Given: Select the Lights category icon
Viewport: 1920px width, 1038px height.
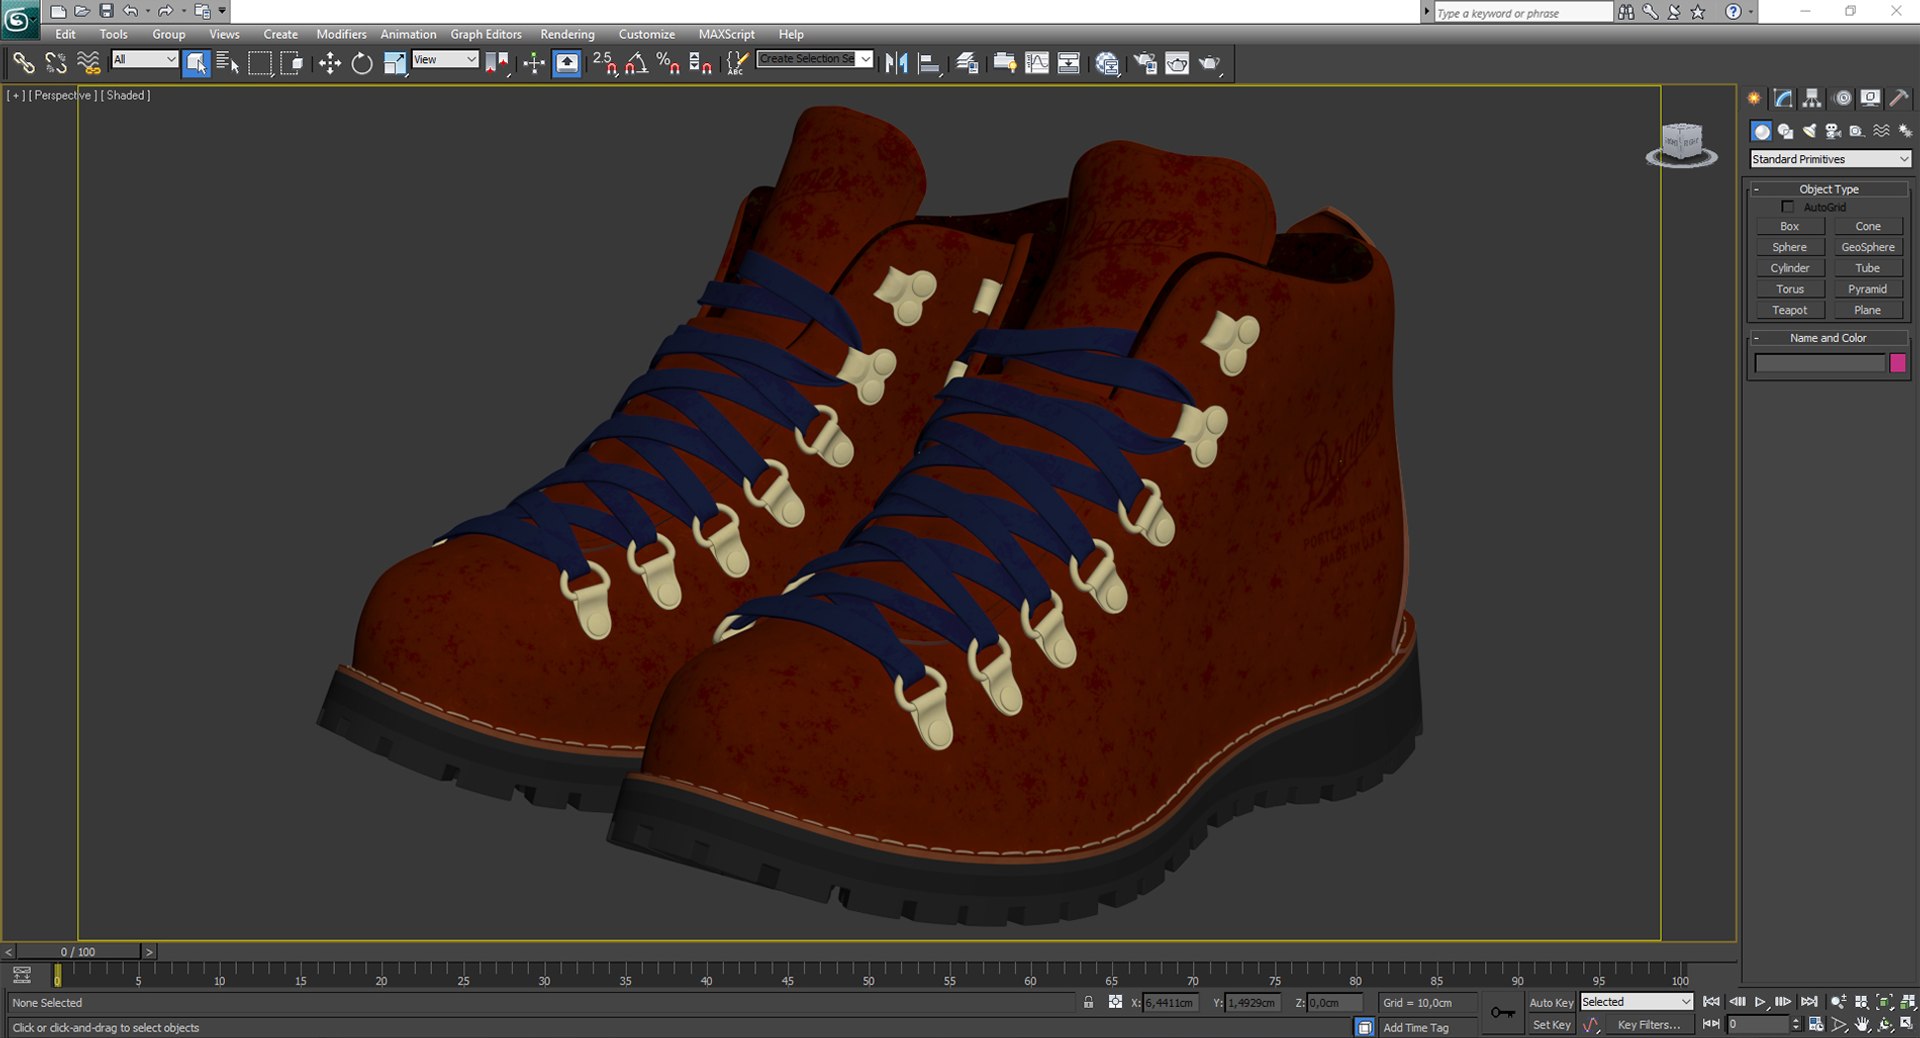Looking at the screenshot, I should pos(1809,131).
